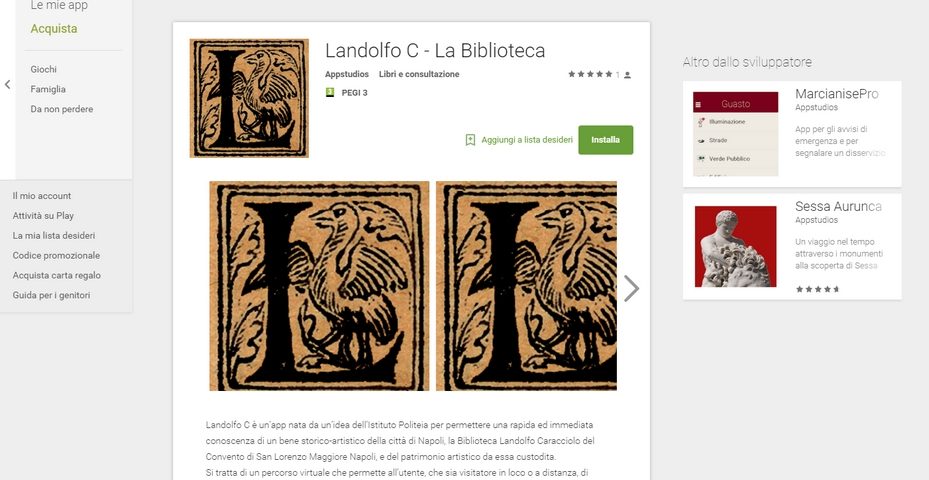This screenshot has height=480, width=929.
Task: Collapse the sidebar with the left chevron
Action: (7, 85)
